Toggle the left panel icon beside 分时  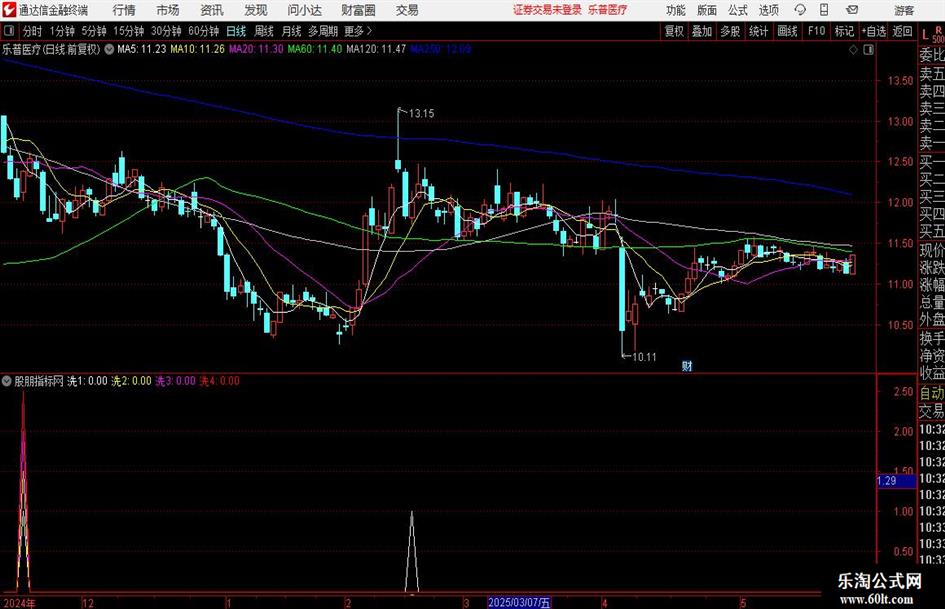click(8, 31)
